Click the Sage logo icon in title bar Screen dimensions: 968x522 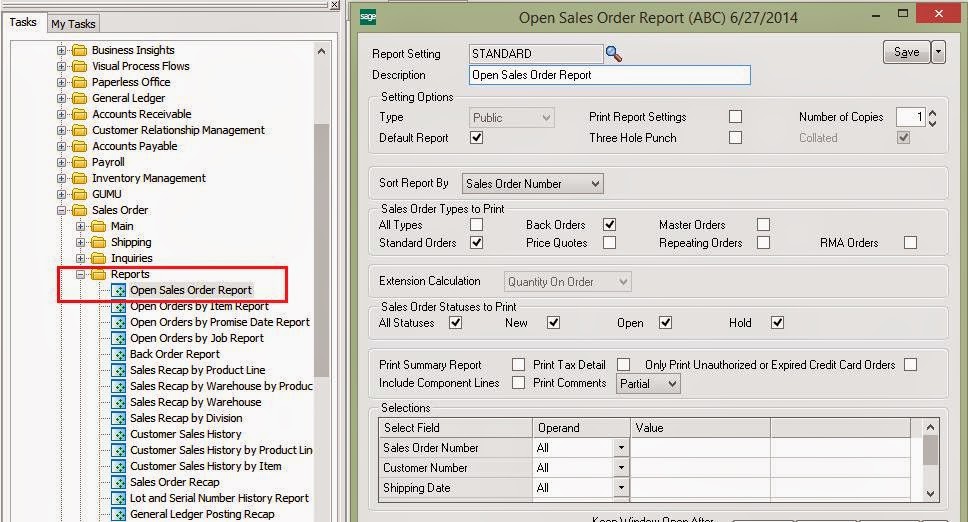(x=368, y=17)
